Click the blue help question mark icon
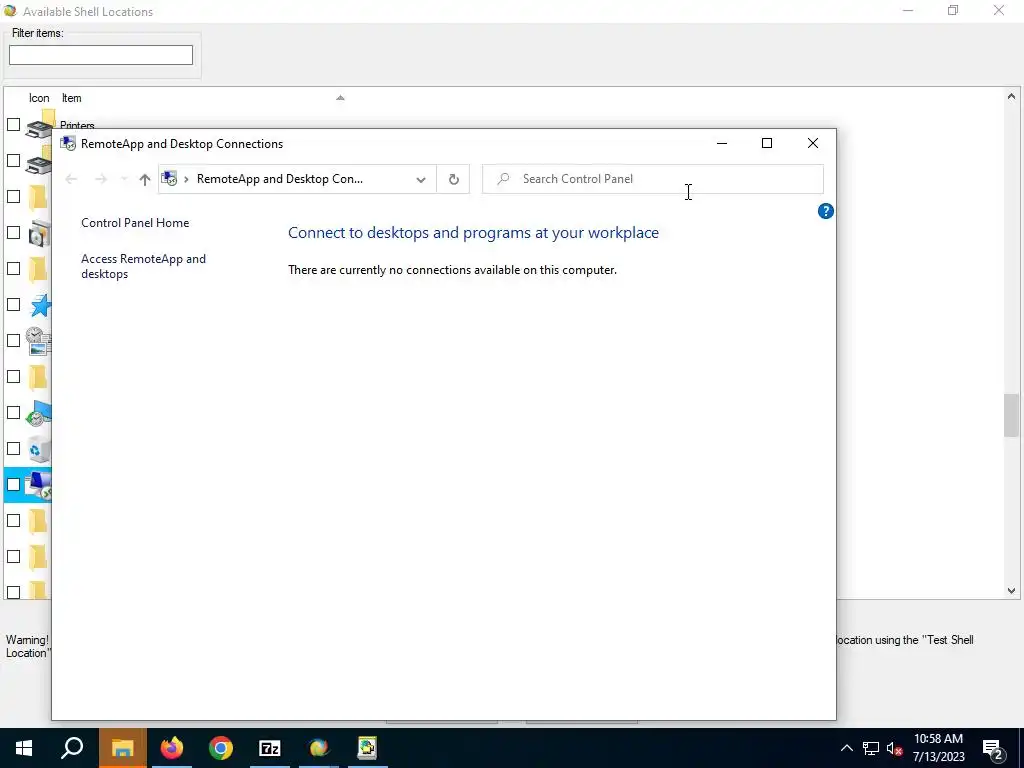Image resolution: width=1024 pixels, height=768 pixels. [825, 211]
